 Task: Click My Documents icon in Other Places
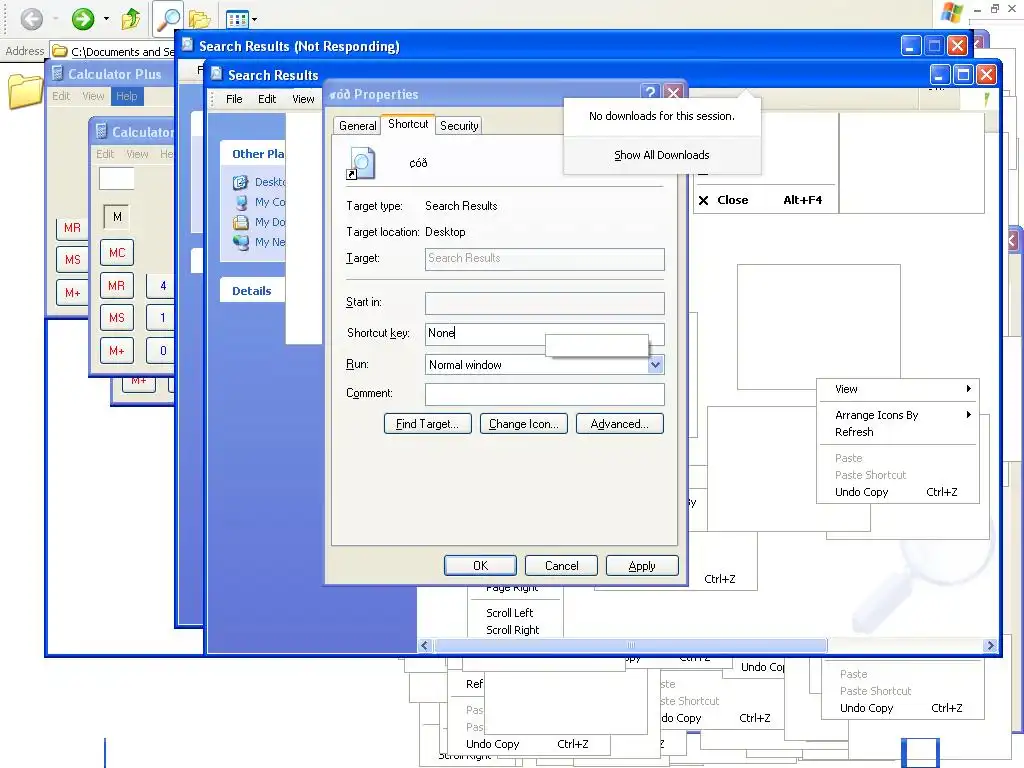(241, 222)
